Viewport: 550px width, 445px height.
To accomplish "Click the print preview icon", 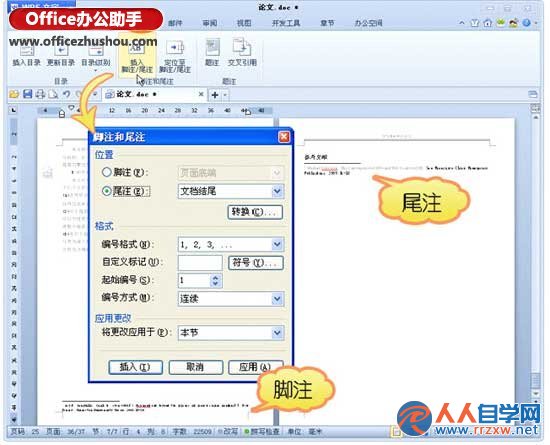I will [53, 94].
